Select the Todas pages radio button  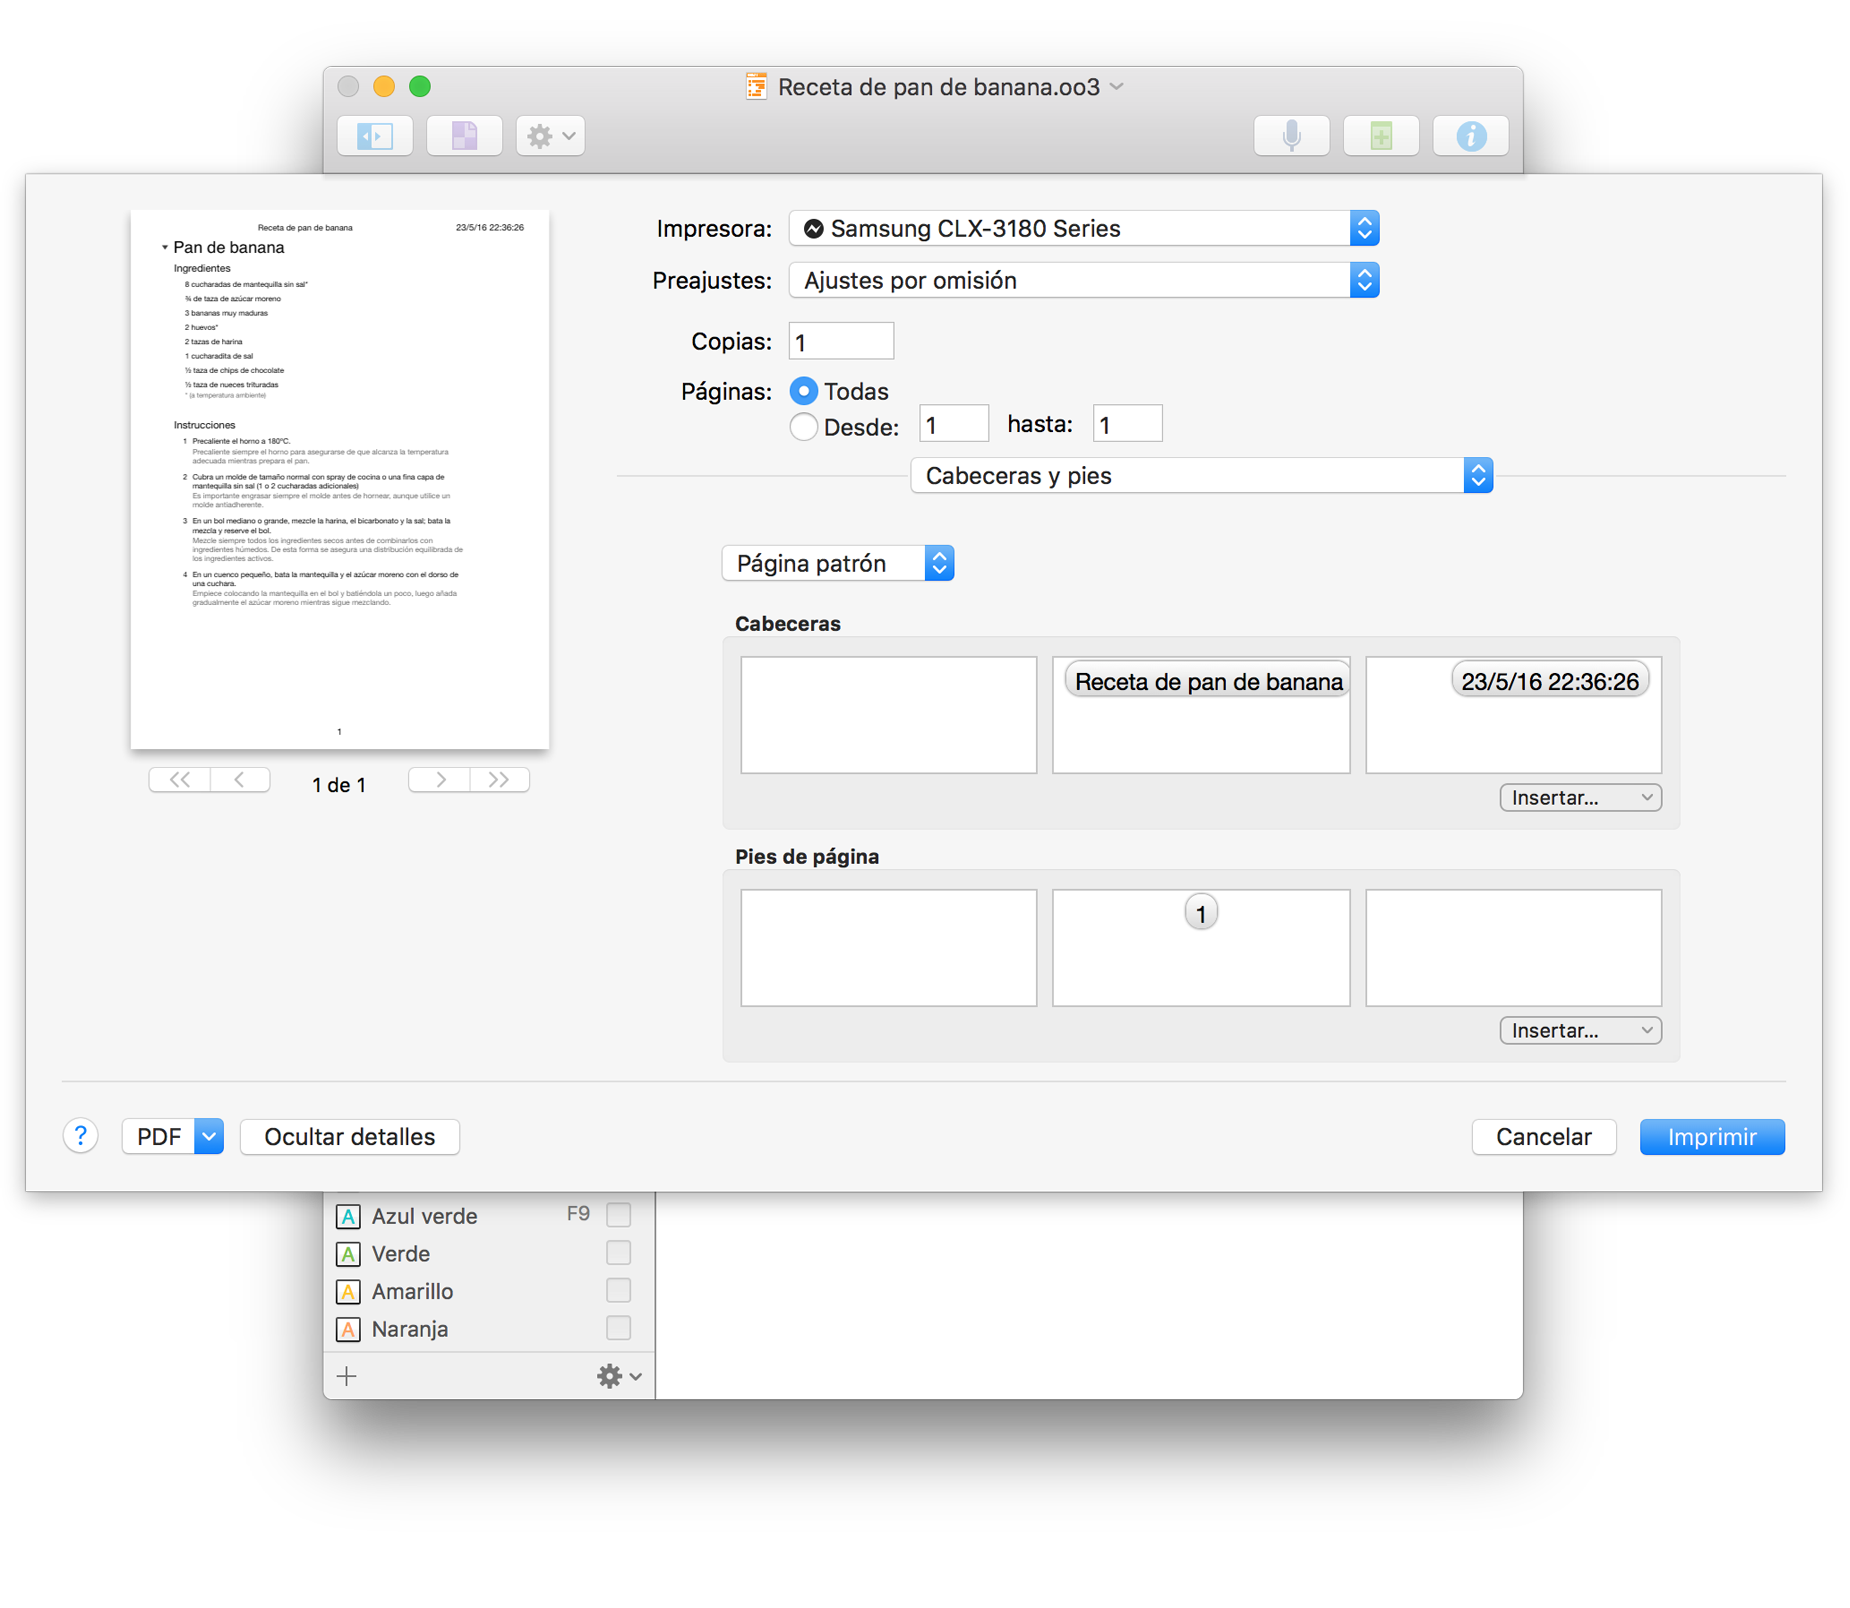tap(804, 391)
